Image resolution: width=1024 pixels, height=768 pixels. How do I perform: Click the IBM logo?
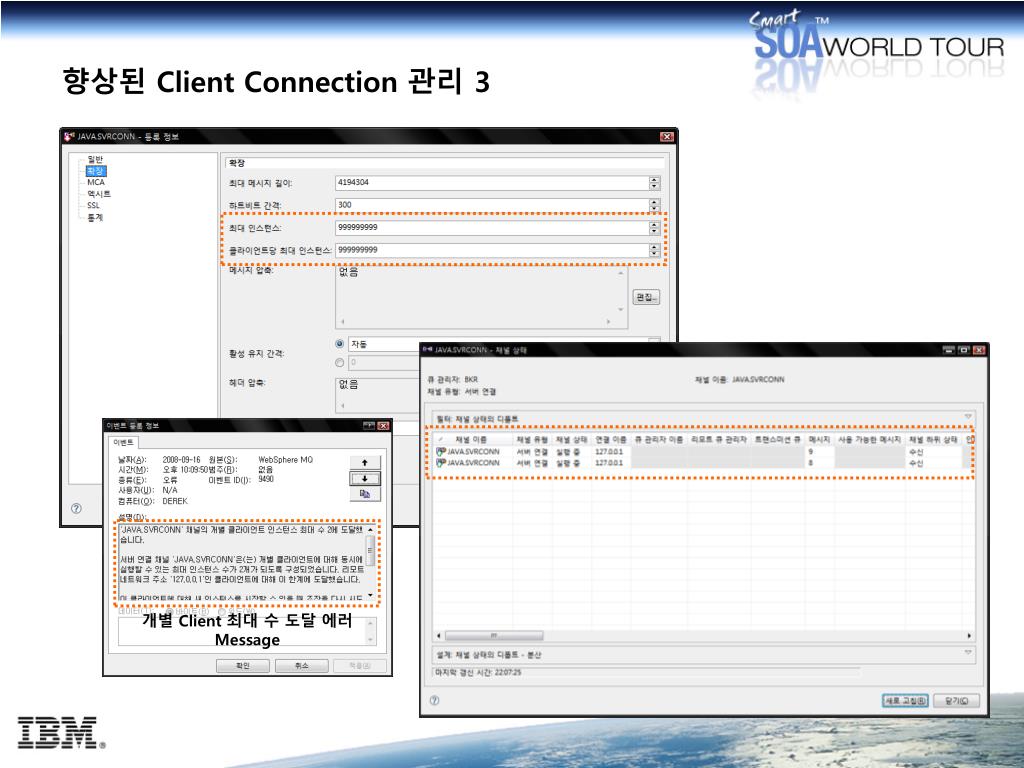tap(59, 732)
